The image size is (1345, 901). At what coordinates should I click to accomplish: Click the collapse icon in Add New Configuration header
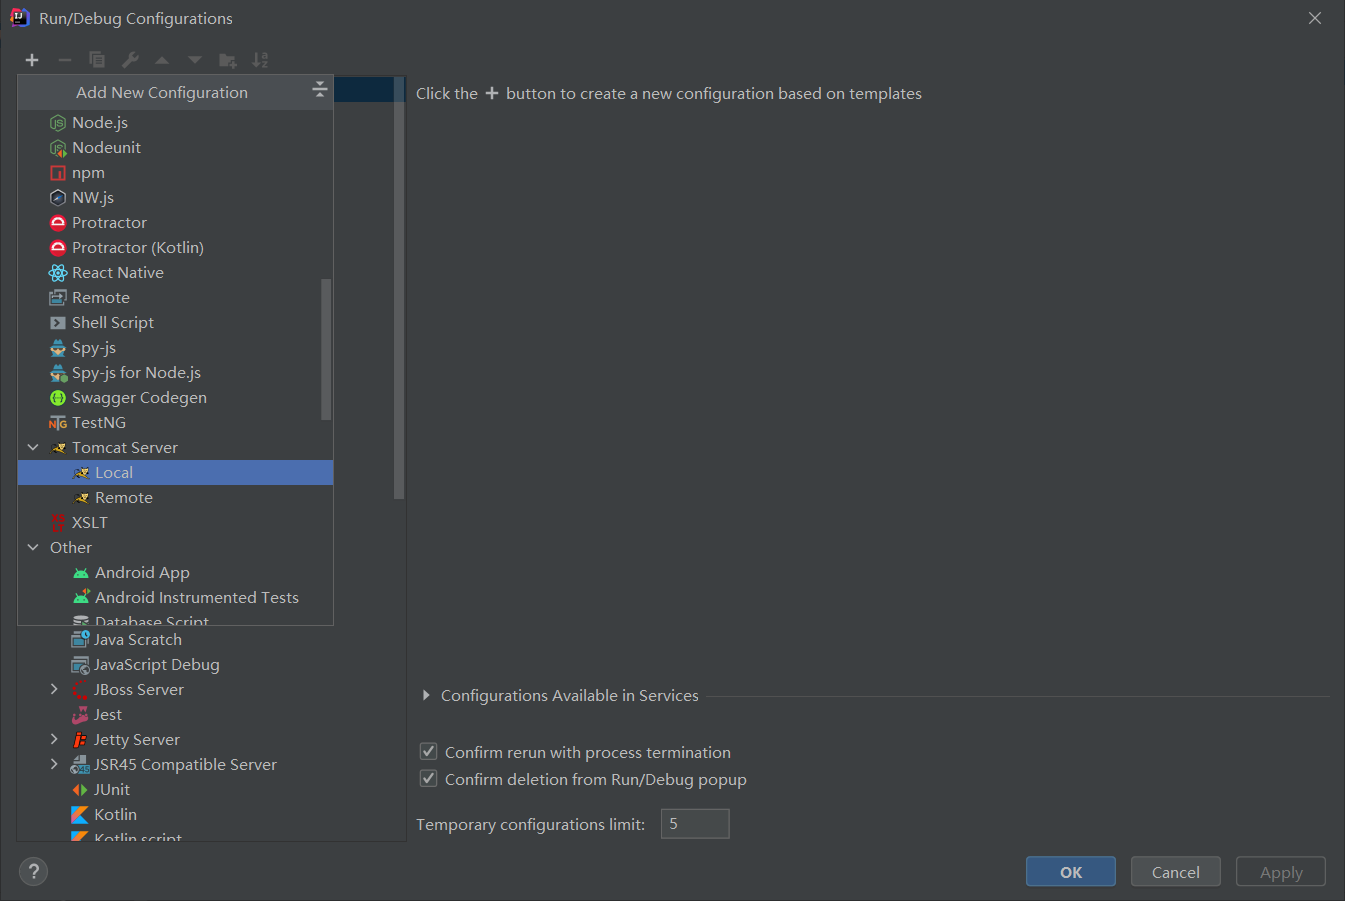[x=320, y=90]
